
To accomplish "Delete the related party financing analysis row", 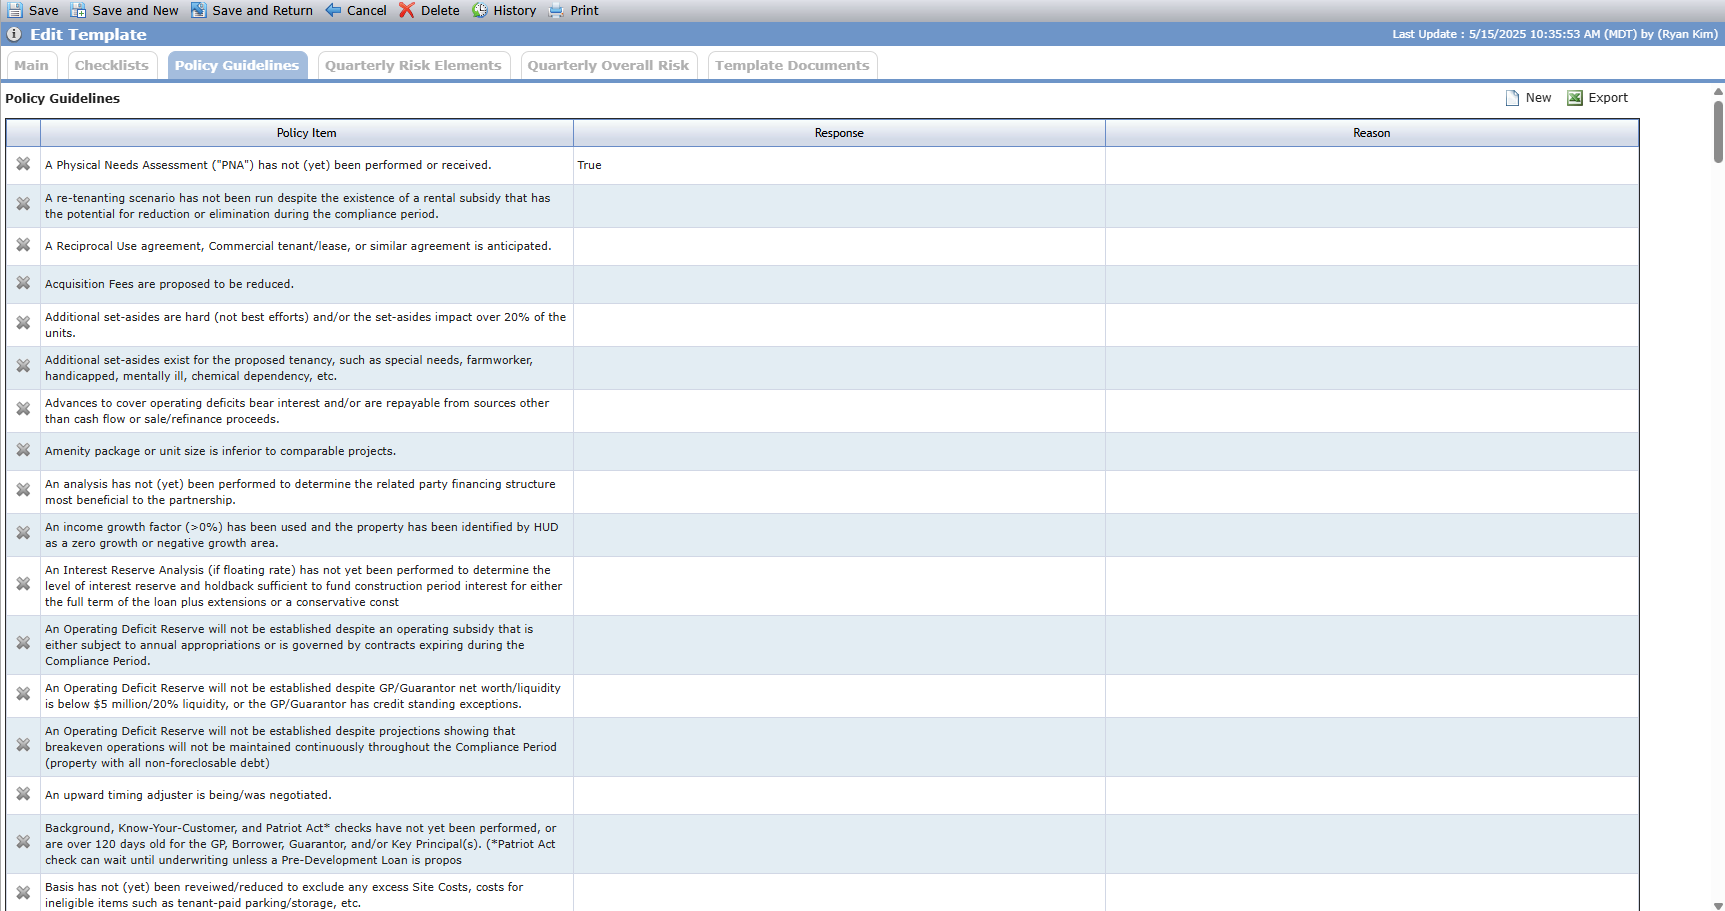I will (x=23, y=490).
